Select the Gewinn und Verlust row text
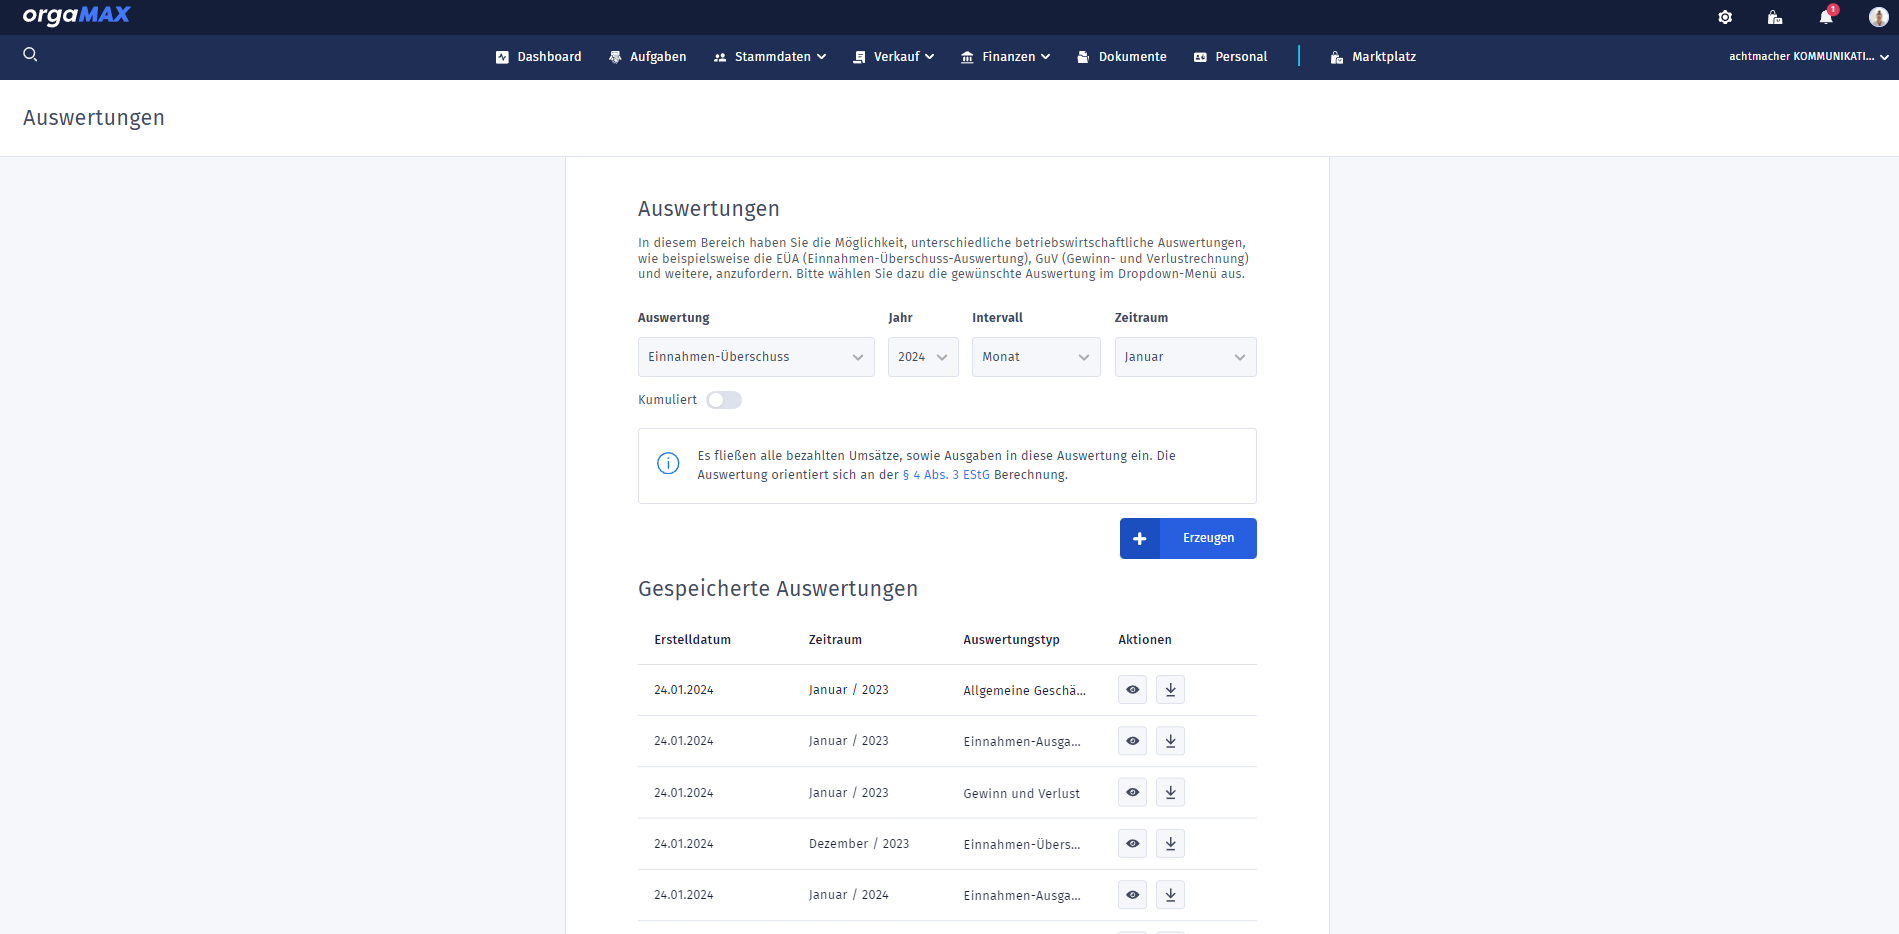Image resolution: width=1899 pixels, height=934 pixels. 1022,794
